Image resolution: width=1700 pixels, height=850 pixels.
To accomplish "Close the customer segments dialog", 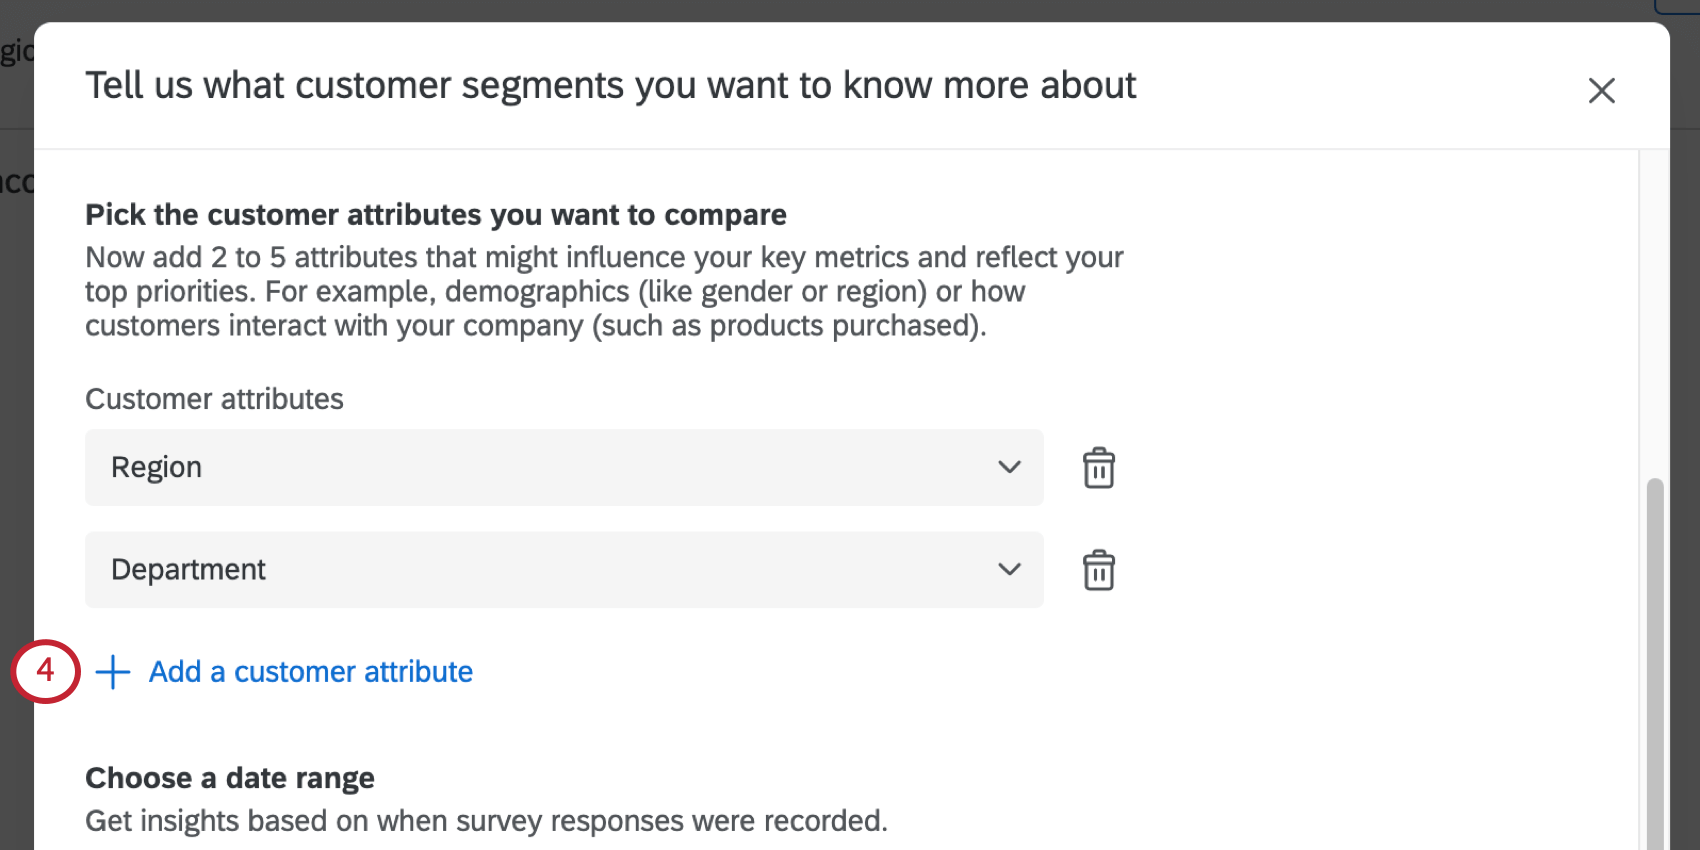I will 1601,91.
